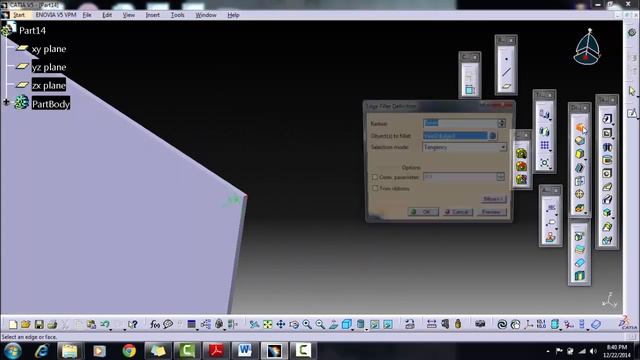Image resolution: width=640 pixels, height=360 pixels.
Task: Open the Formula f(x) tool
Action: tap(155, 324)
